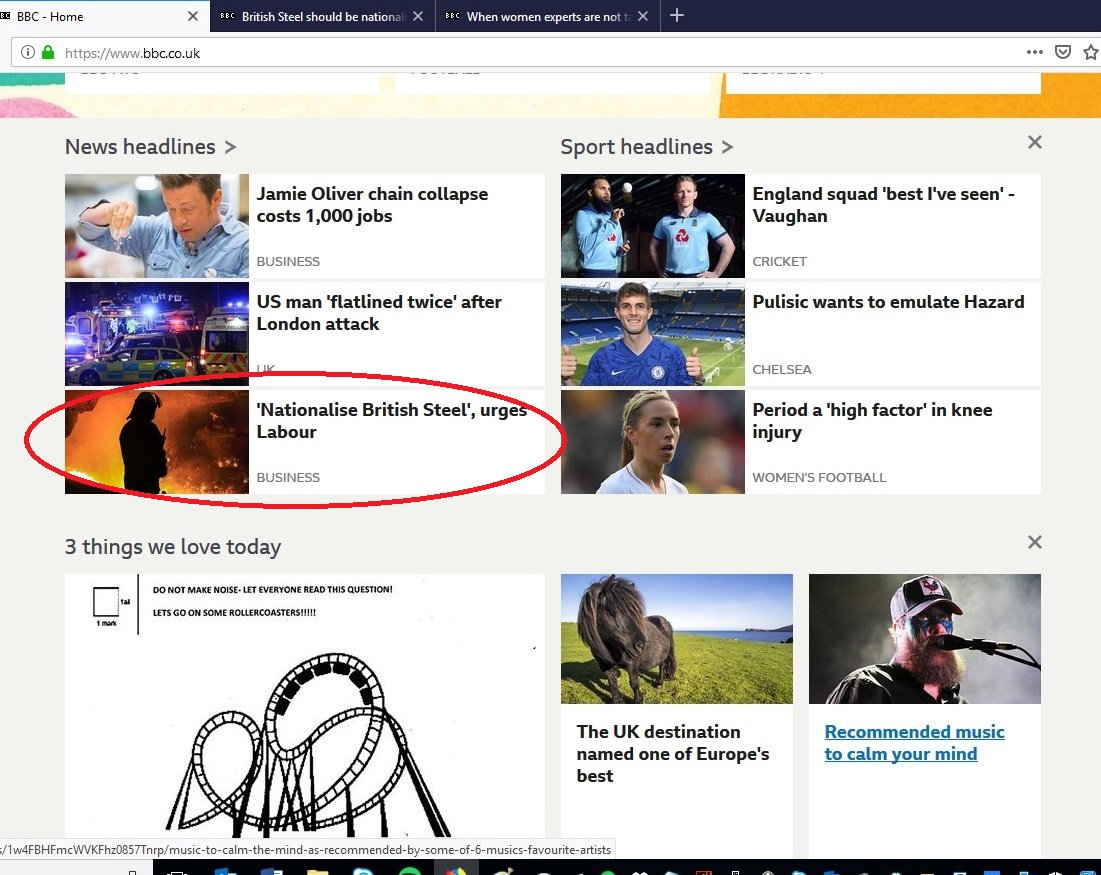Click the England cricketers thumbnail
1101x875 pixels.
click(652, 226)
